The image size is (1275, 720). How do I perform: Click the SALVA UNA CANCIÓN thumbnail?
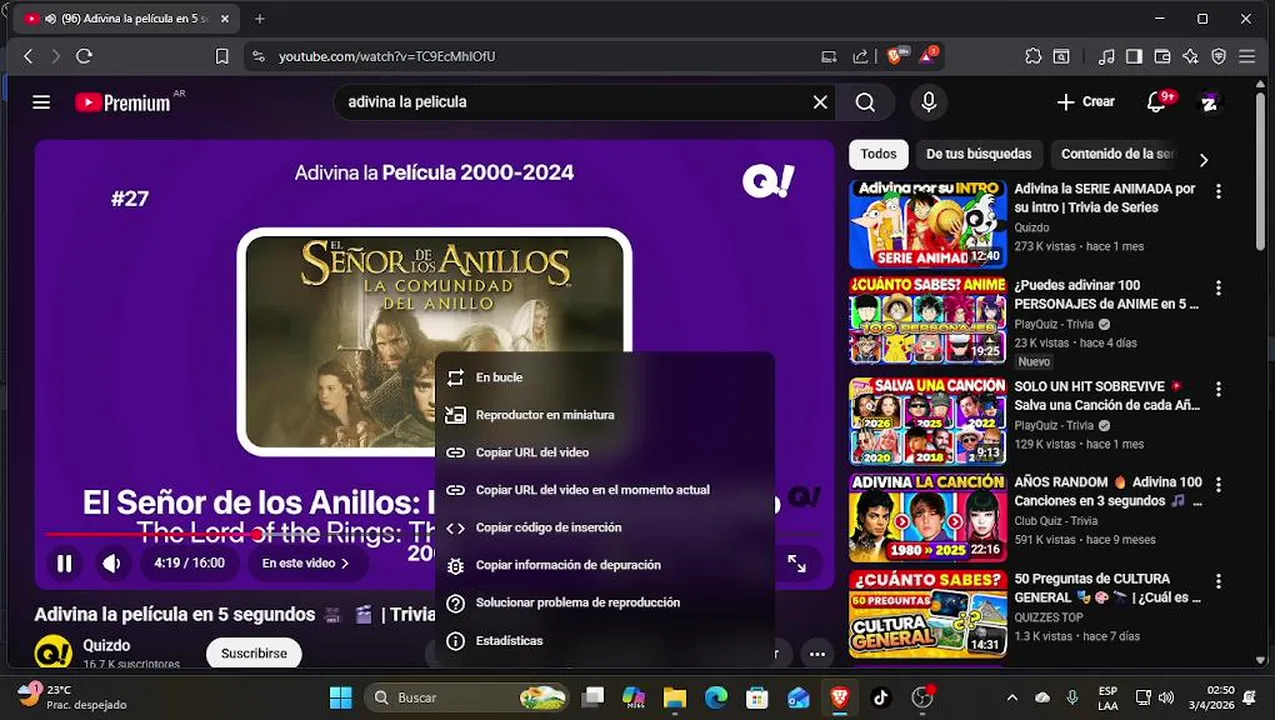click(928, 421)
